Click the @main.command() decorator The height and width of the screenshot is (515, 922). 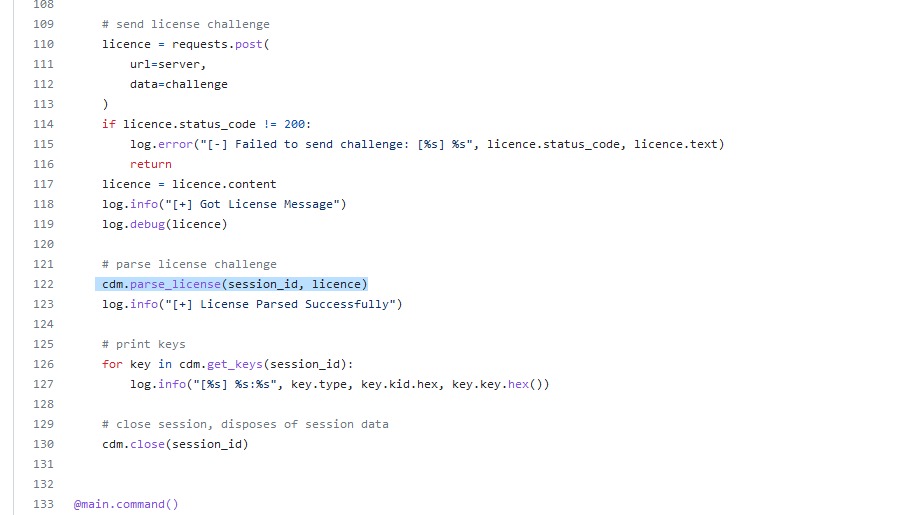pos(125,504)
